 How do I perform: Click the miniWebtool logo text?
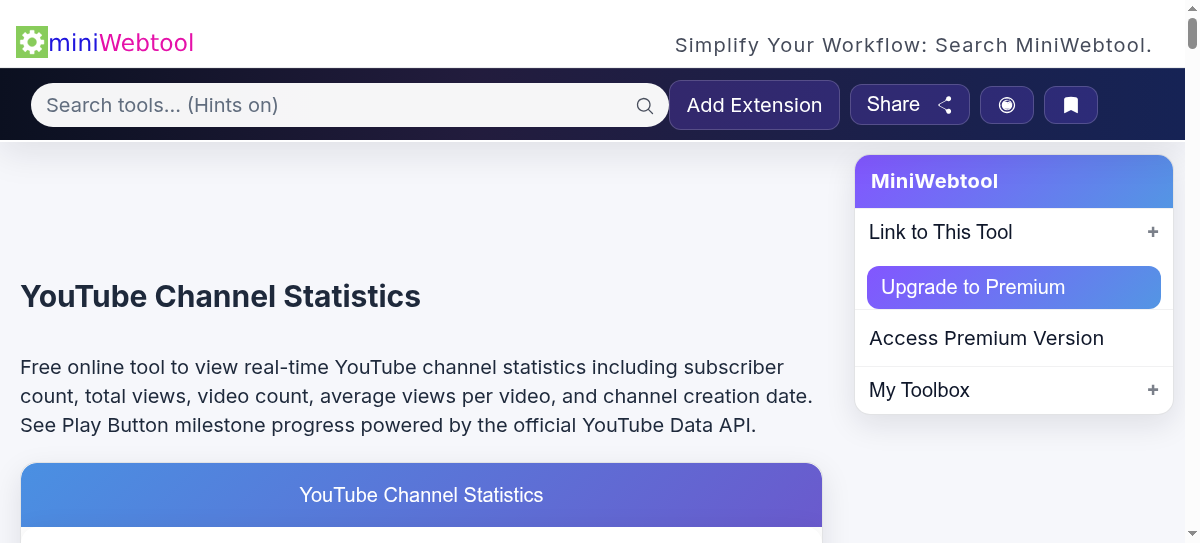pos(121,43)
